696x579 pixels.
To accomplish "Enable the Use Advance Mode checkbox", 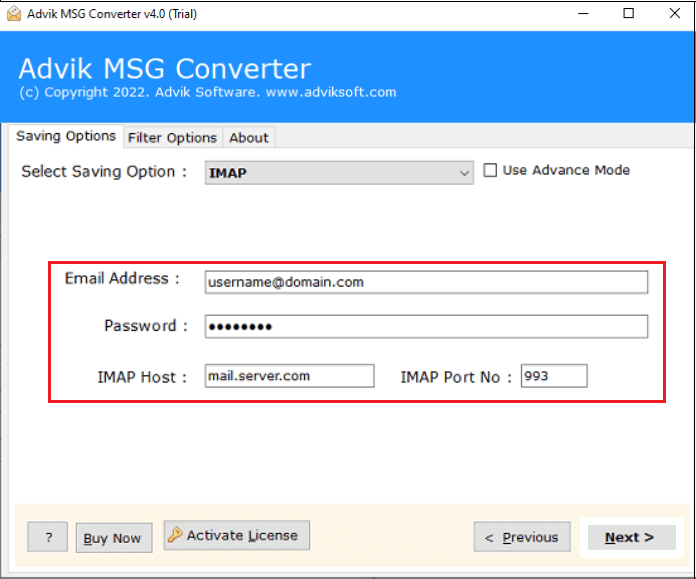I will tap(490, 170).
